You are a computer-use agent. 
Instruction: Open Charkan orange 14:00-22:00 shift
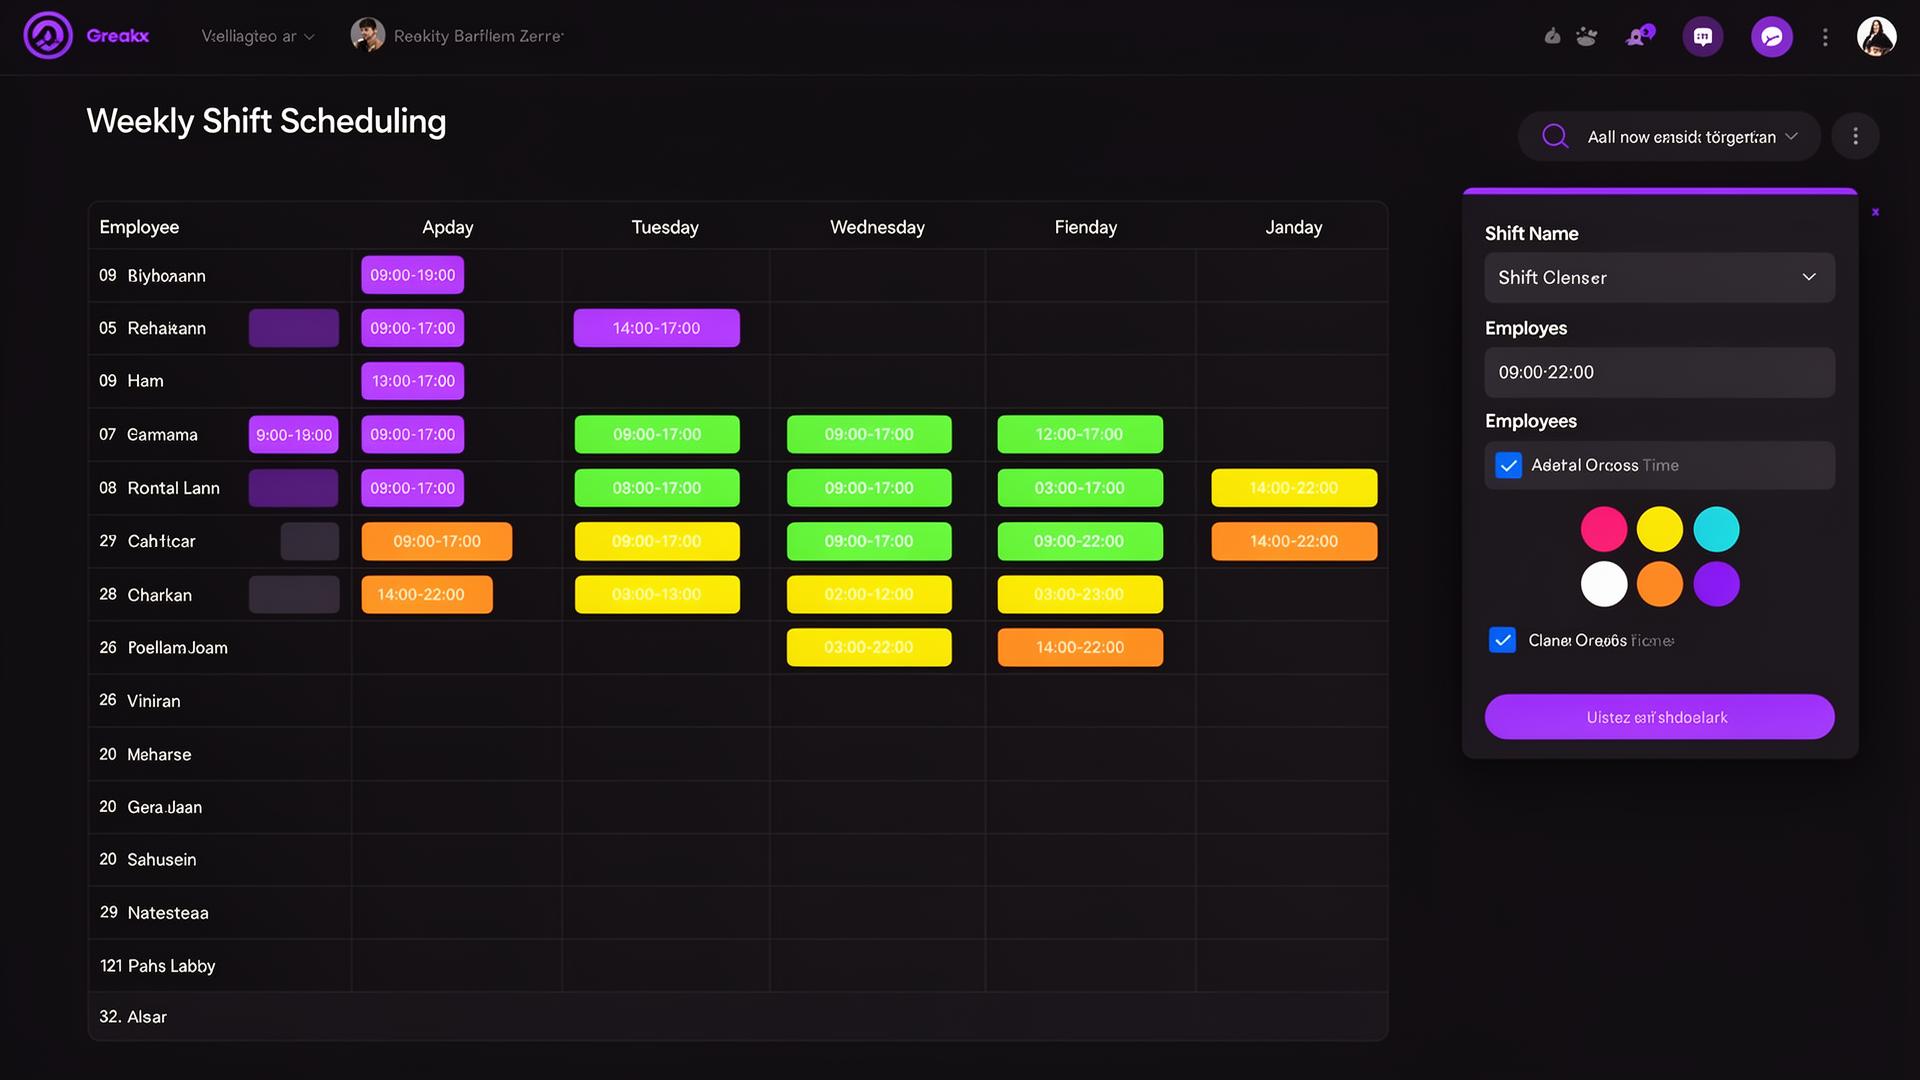426,594
